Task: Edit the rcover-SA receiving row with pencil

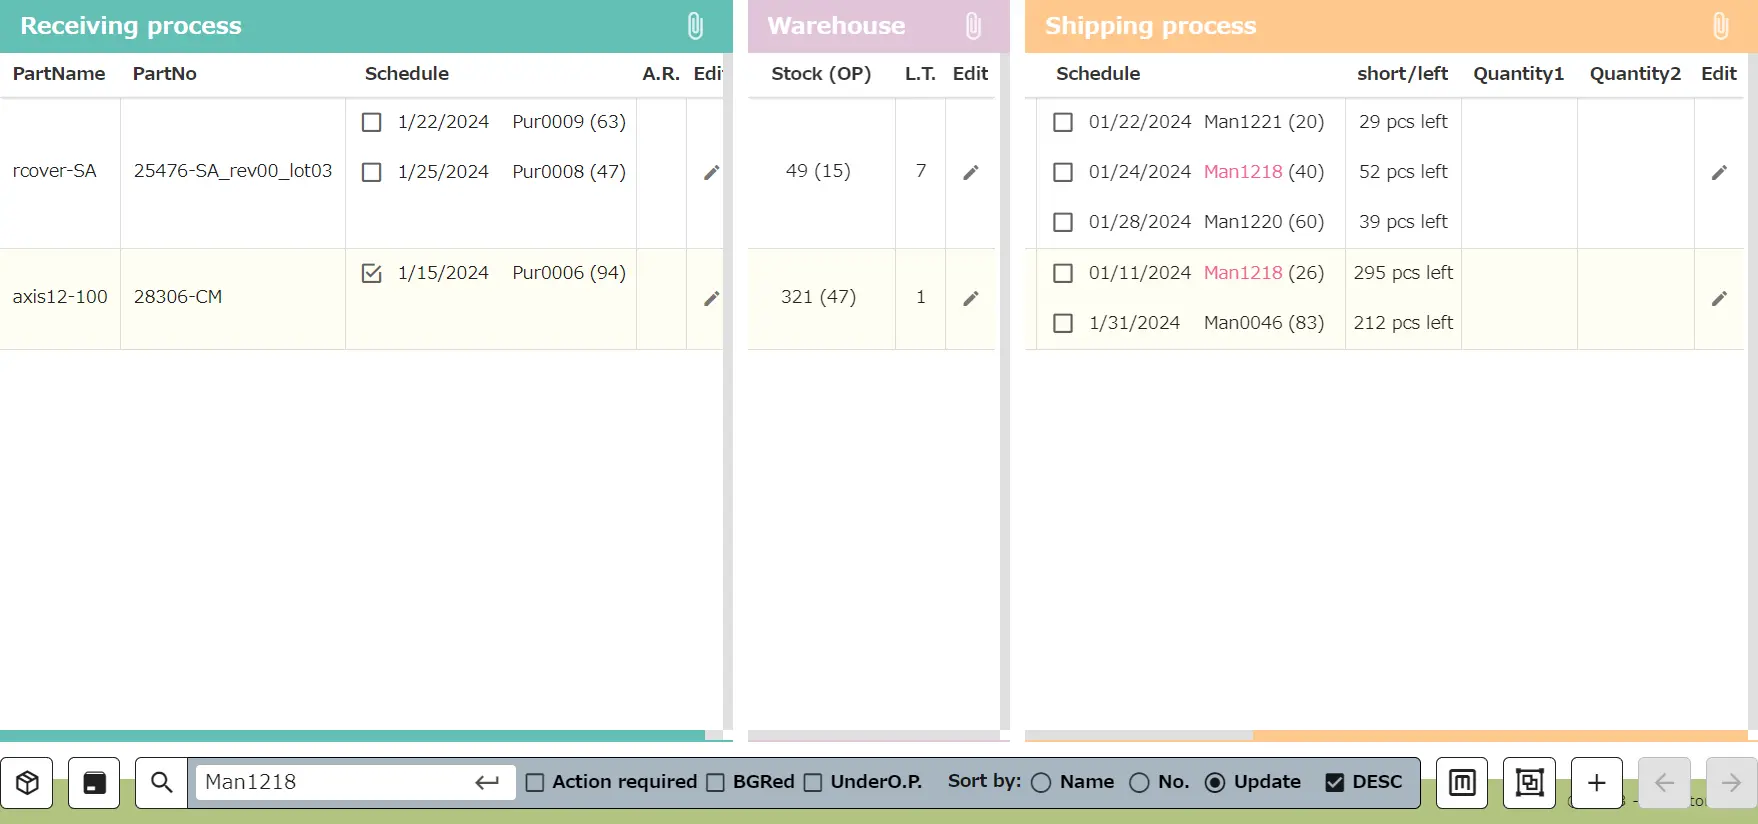Action: (x=711, y=172)
